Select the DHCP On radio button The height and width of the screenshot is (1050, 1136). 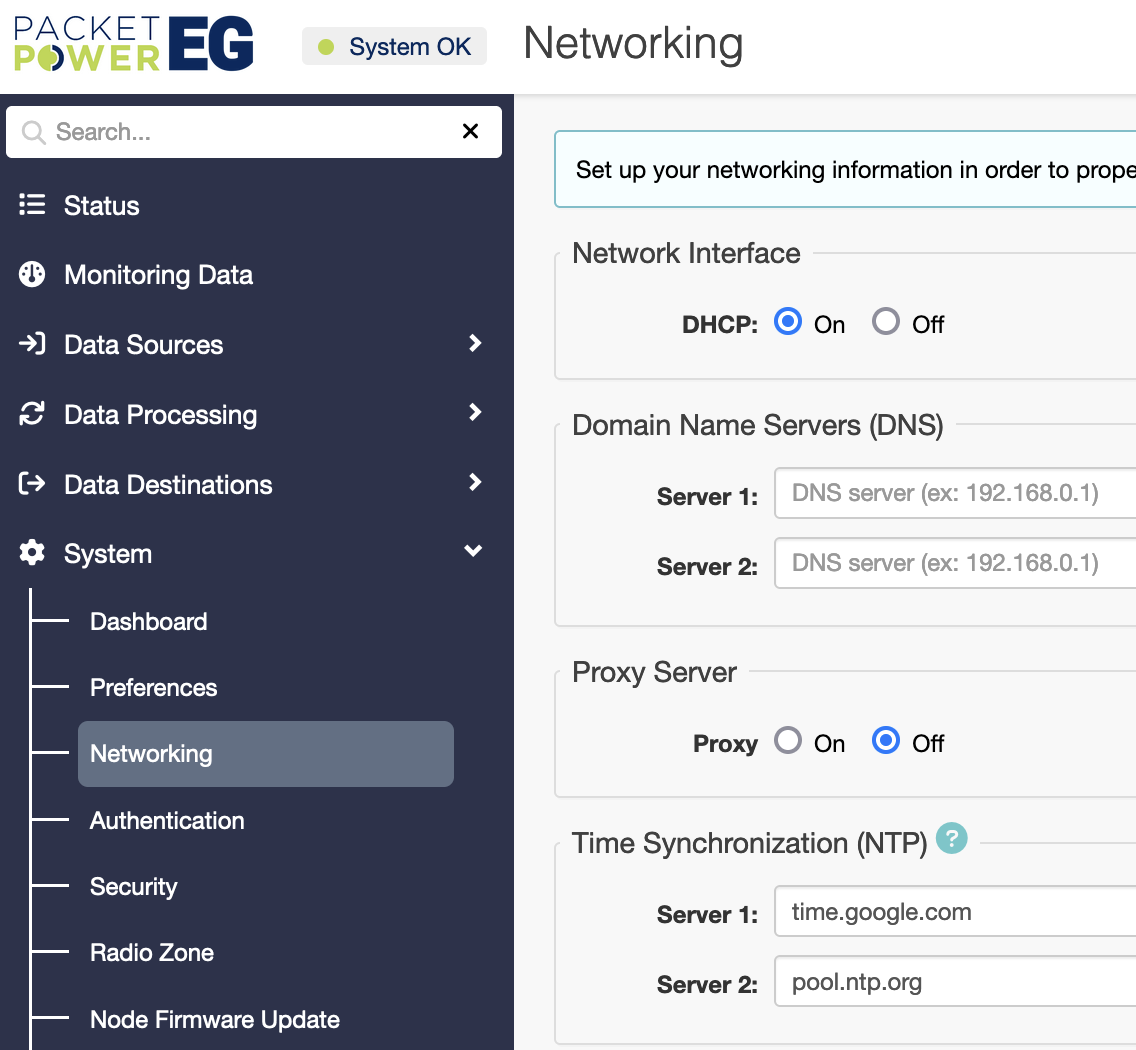pos(788,322)
